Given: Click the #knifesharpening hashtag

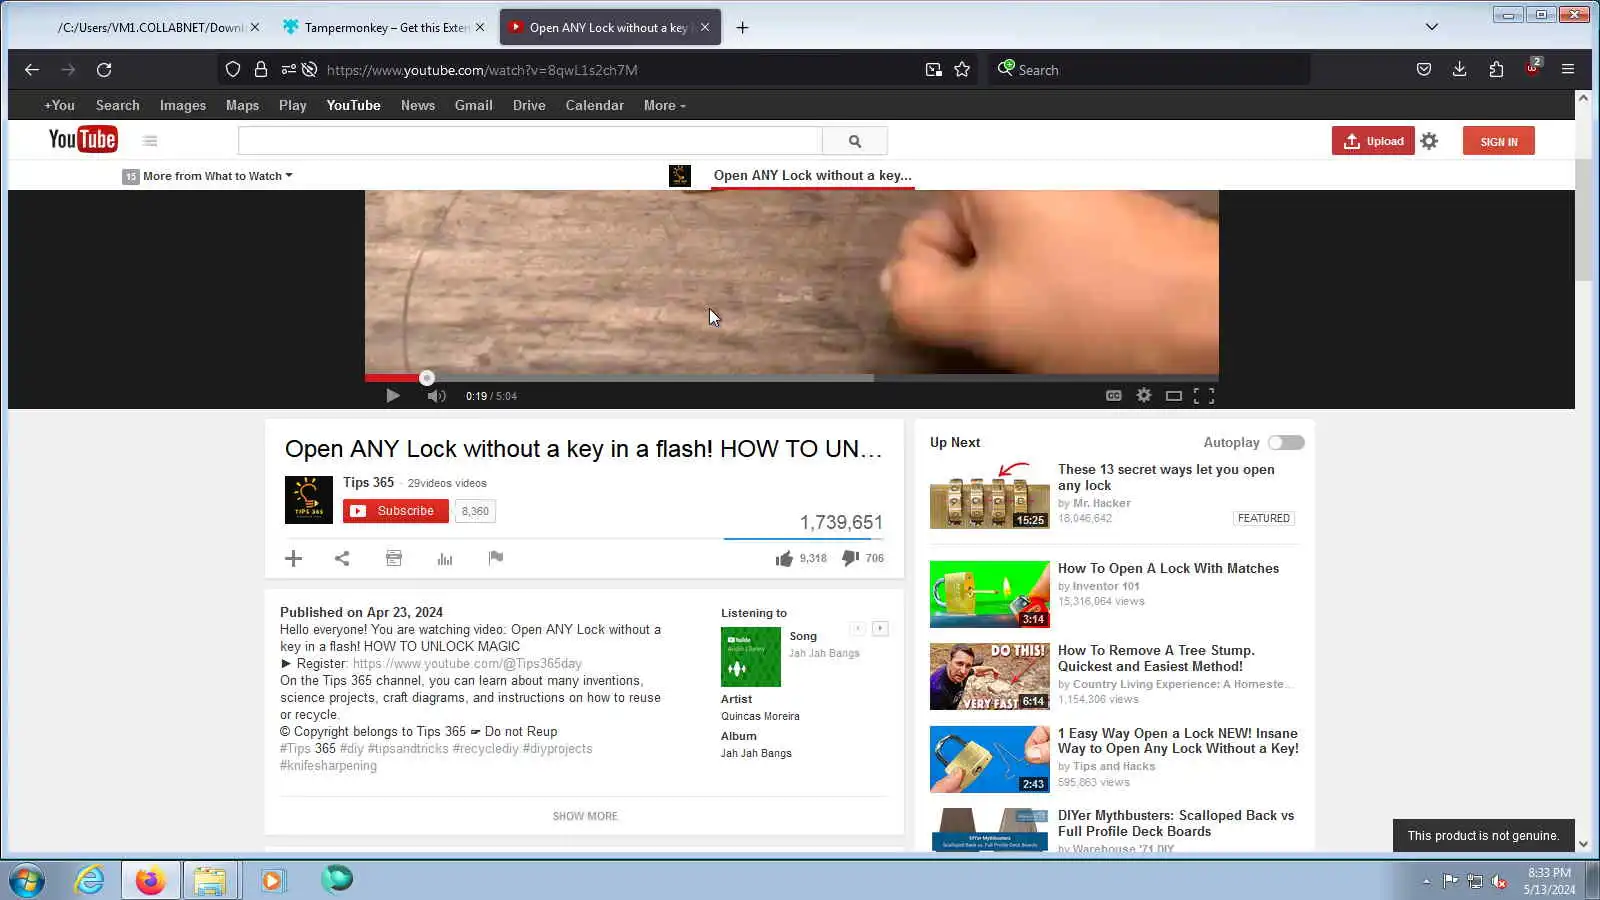Looking at the screenshot, I should click(x=328, y=766).
